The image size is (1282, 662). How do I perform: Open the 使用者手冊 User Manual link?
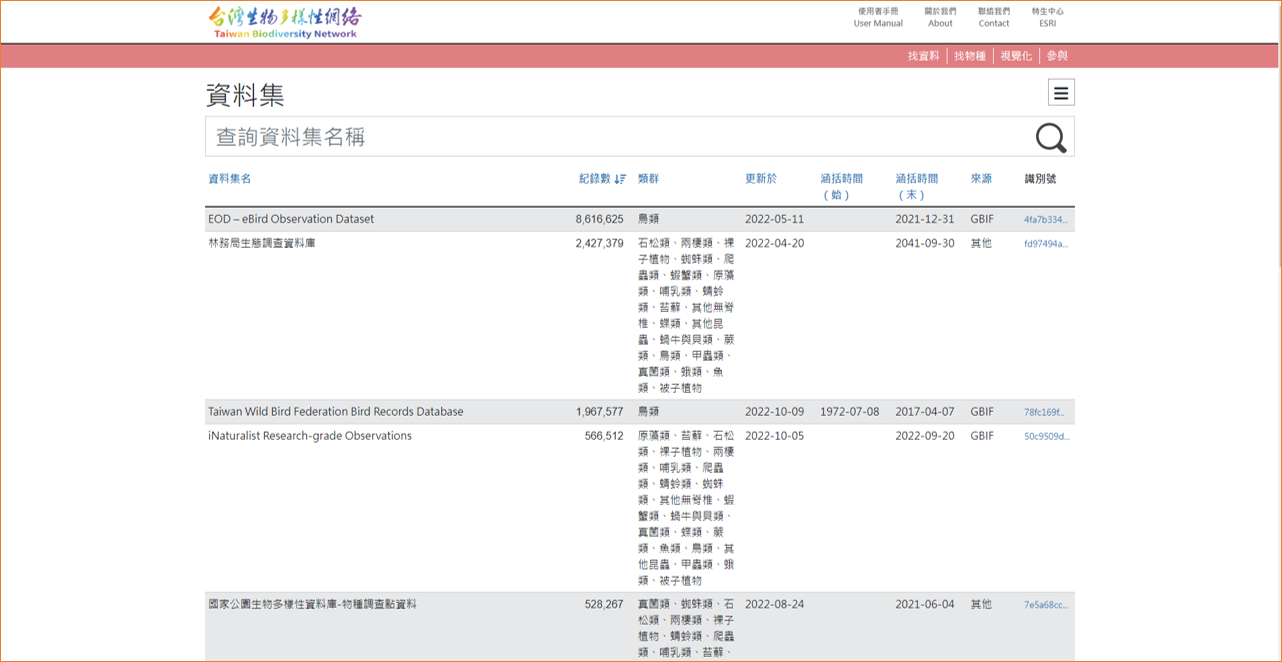pos(878,17)
